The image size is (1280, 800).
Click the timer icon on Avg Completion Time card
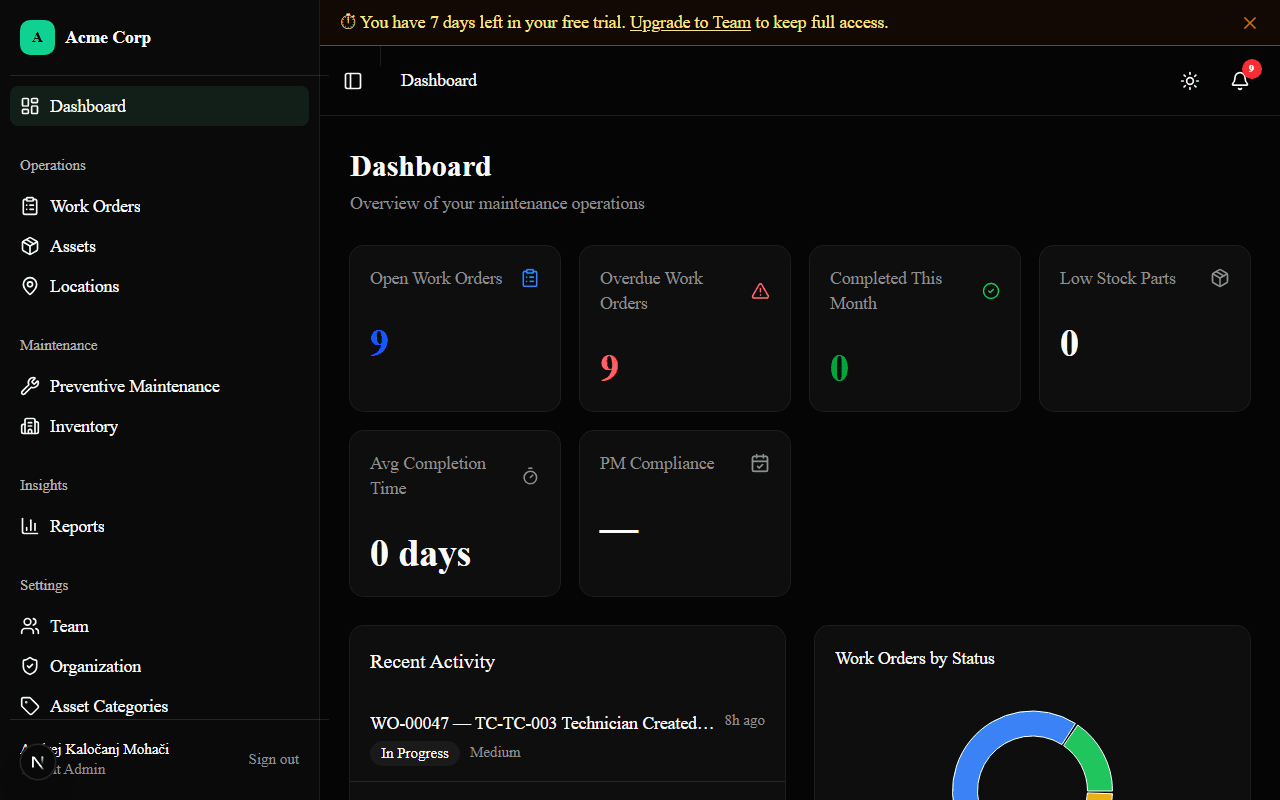(531, 477)
